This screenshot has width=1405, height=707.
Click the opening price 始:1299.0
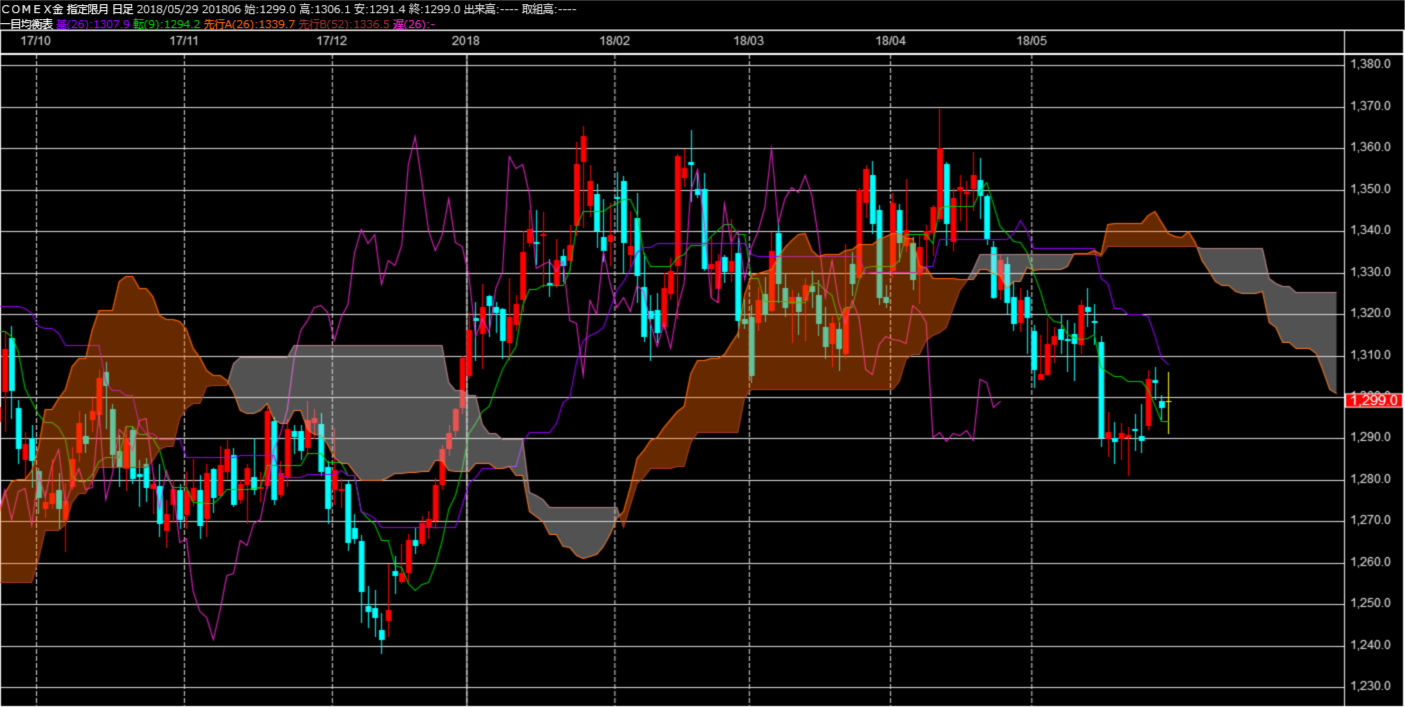(270, 8)
